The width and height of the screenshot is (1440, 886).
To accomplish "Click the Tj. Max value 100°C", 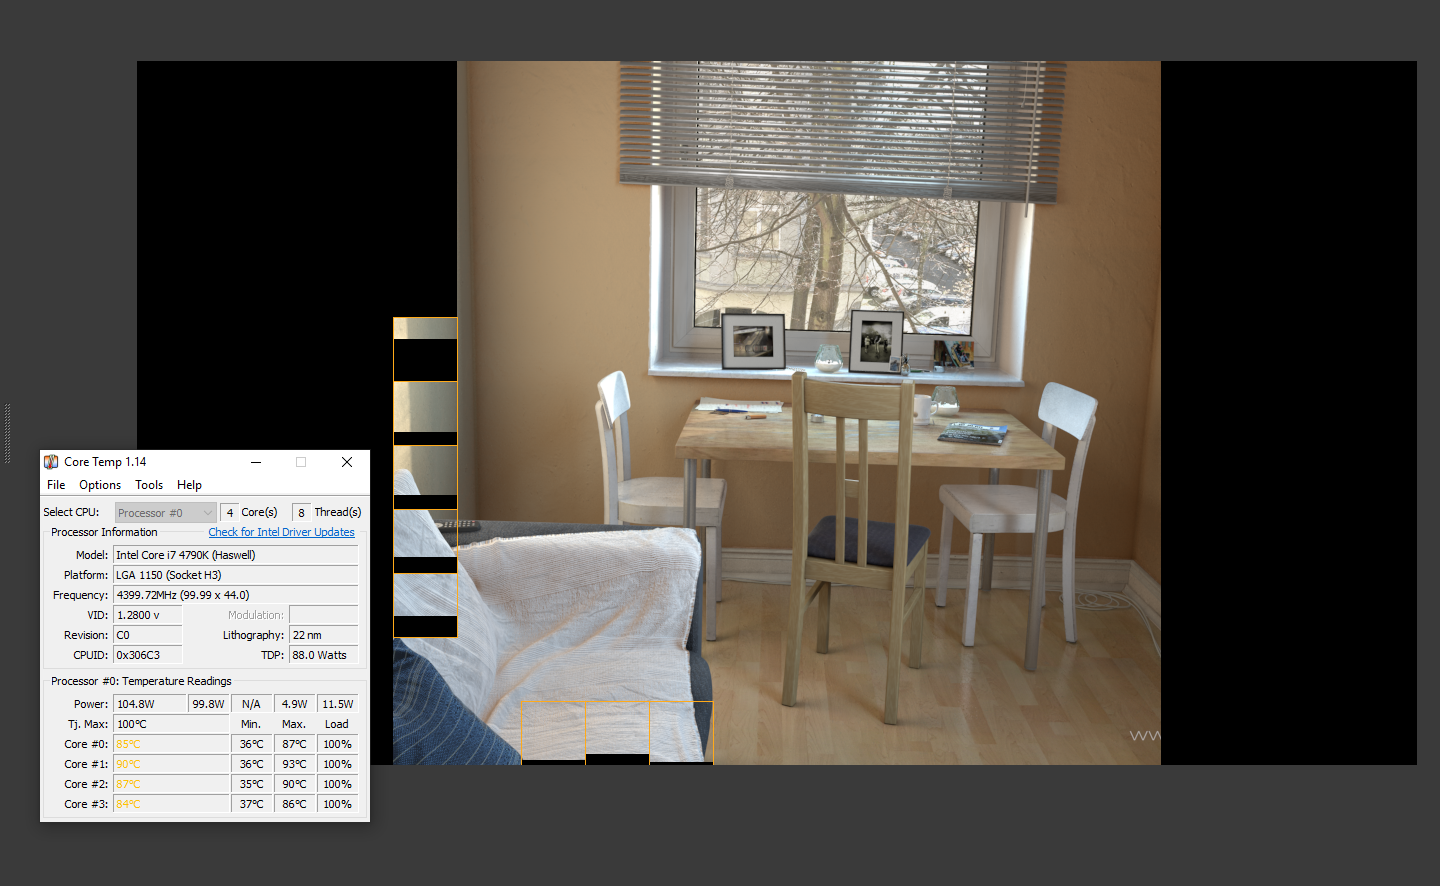I will [x=171, y=724].
